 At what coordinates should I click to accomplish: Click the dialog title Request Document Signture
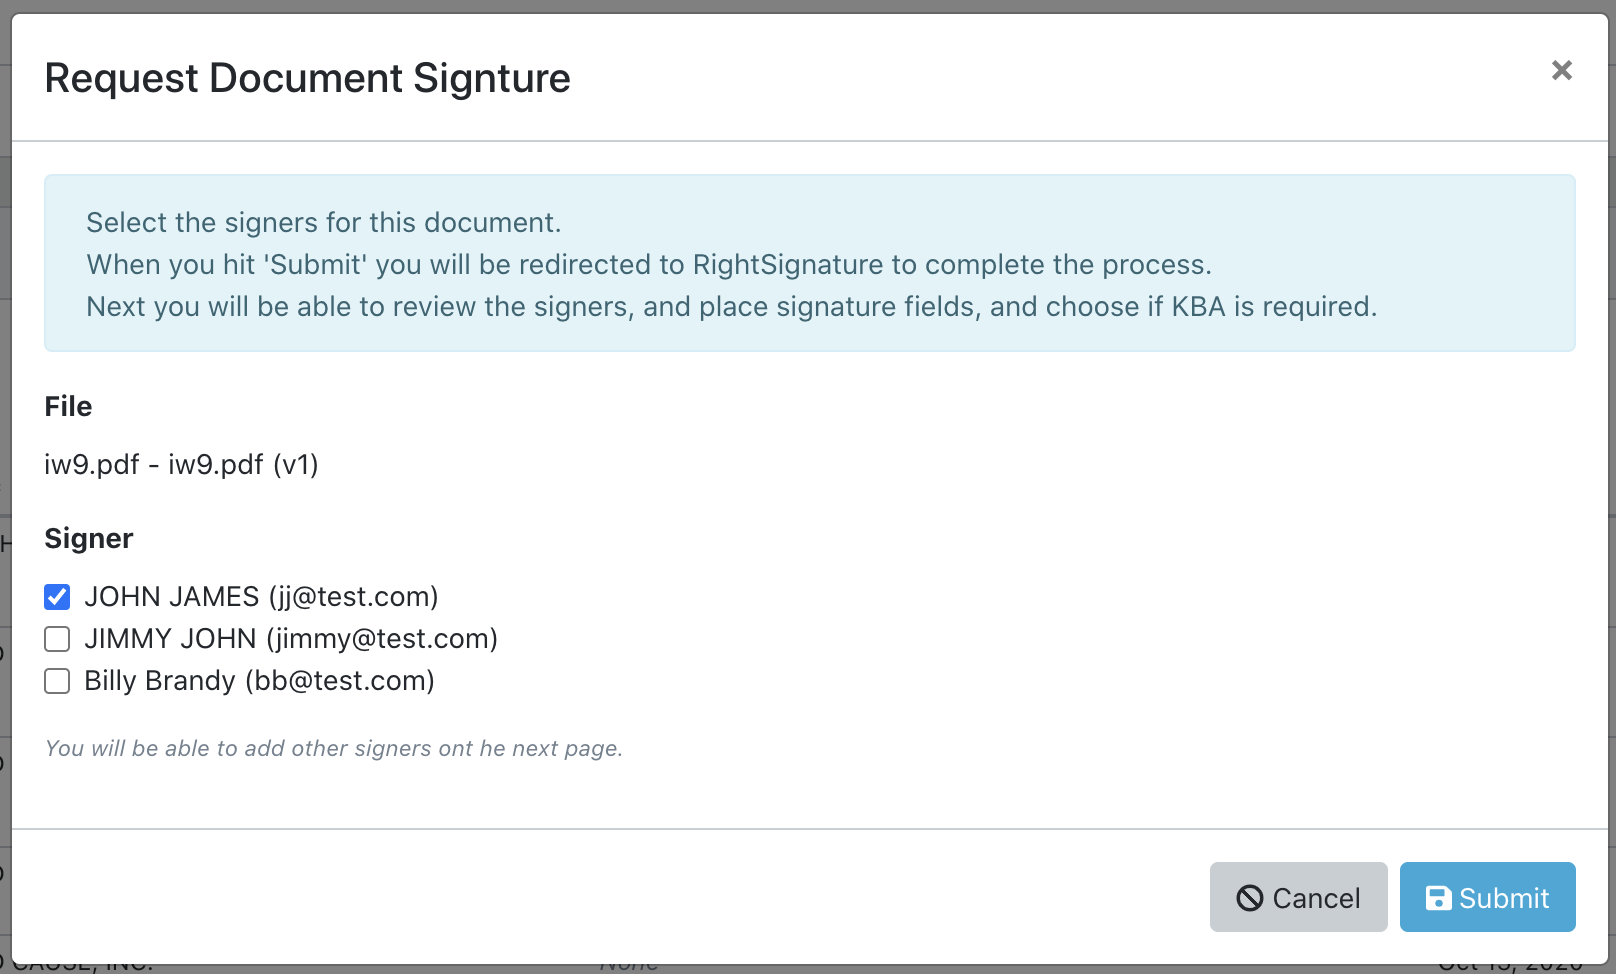[x=307, y=78]
